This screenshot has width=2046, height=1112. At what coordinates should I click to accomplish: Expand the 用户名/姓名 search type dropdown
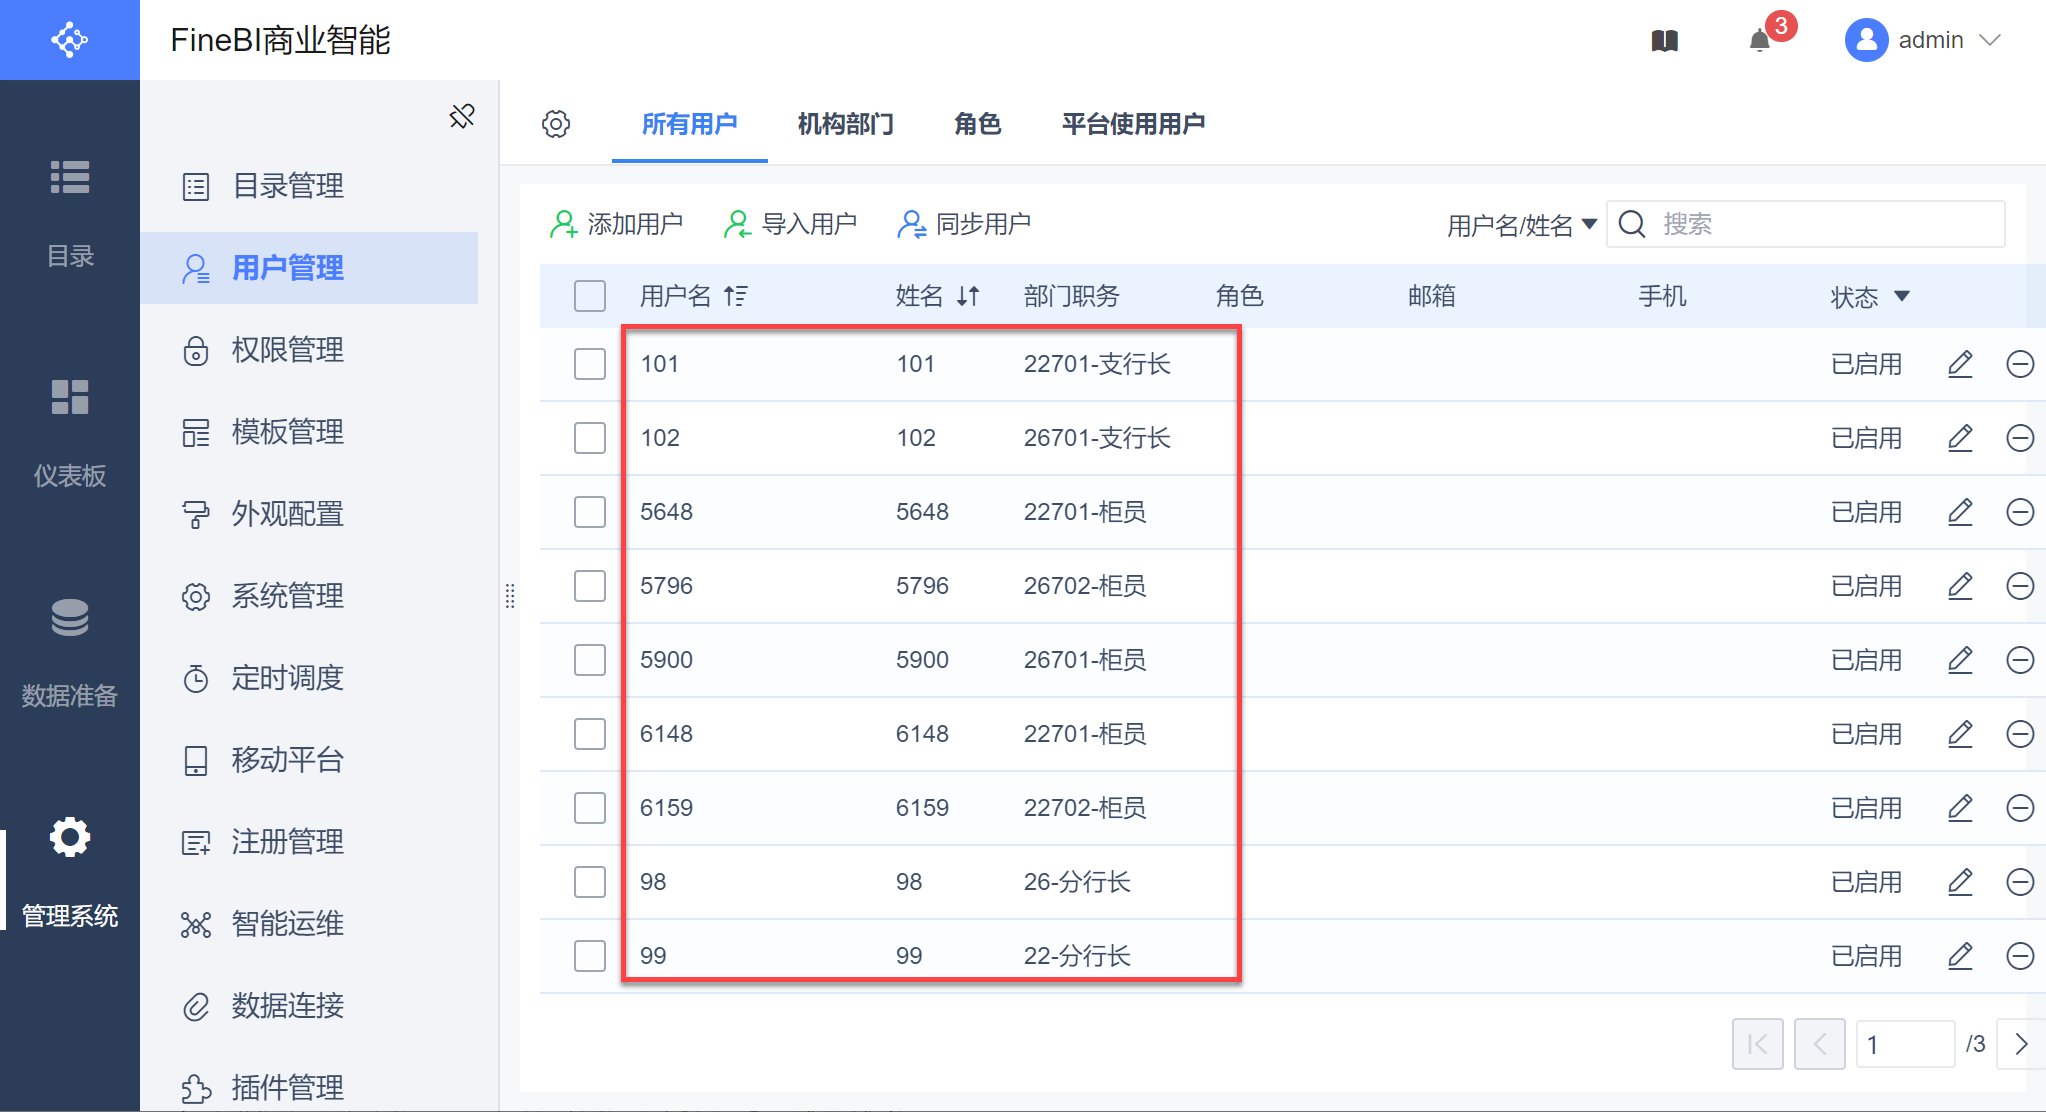(1521, 225)
